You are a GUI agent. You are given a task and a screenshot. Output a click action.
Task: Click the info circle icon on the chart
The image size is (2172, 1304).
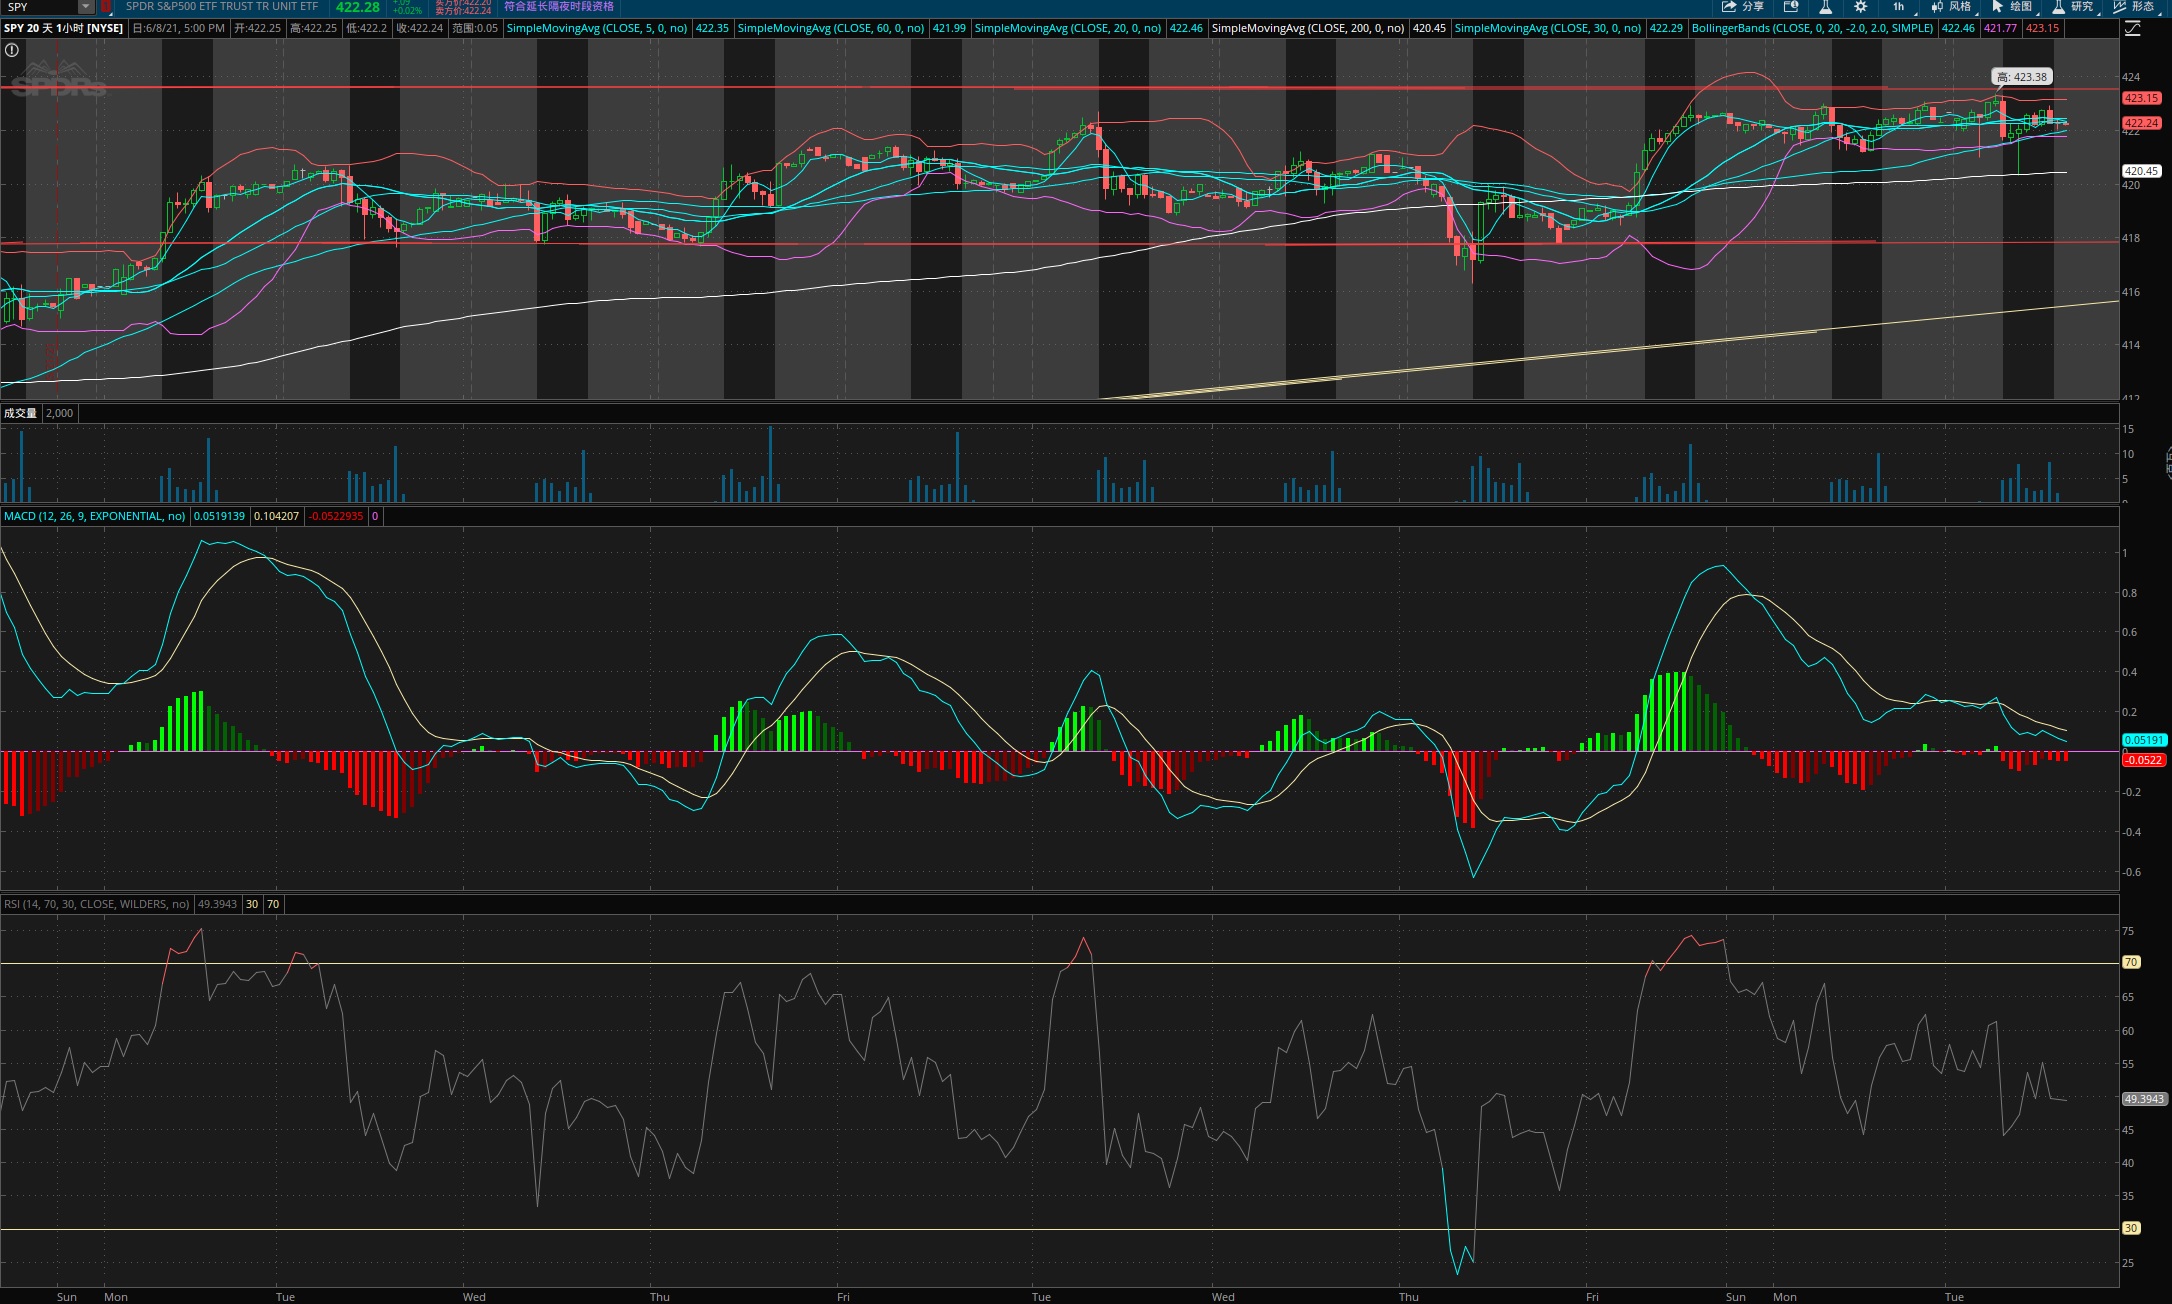pyautogui.click(x=12, y=50)
